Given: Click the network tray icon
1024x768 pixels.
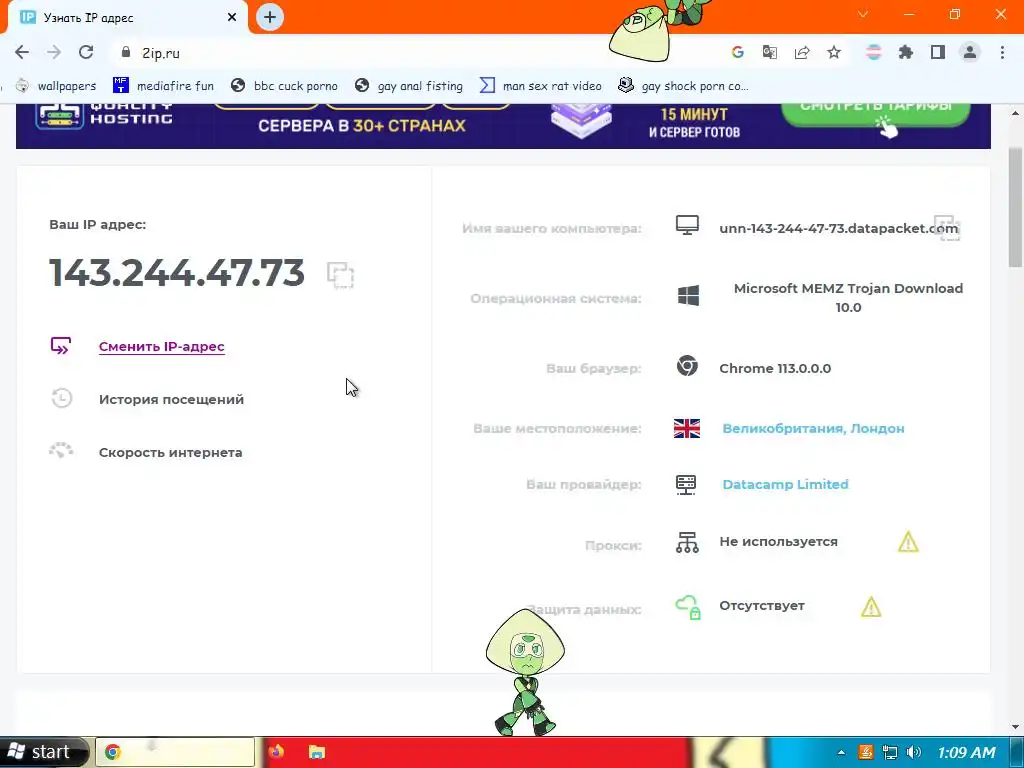Looking at the screenshot, I should click(x=889, y=752).
